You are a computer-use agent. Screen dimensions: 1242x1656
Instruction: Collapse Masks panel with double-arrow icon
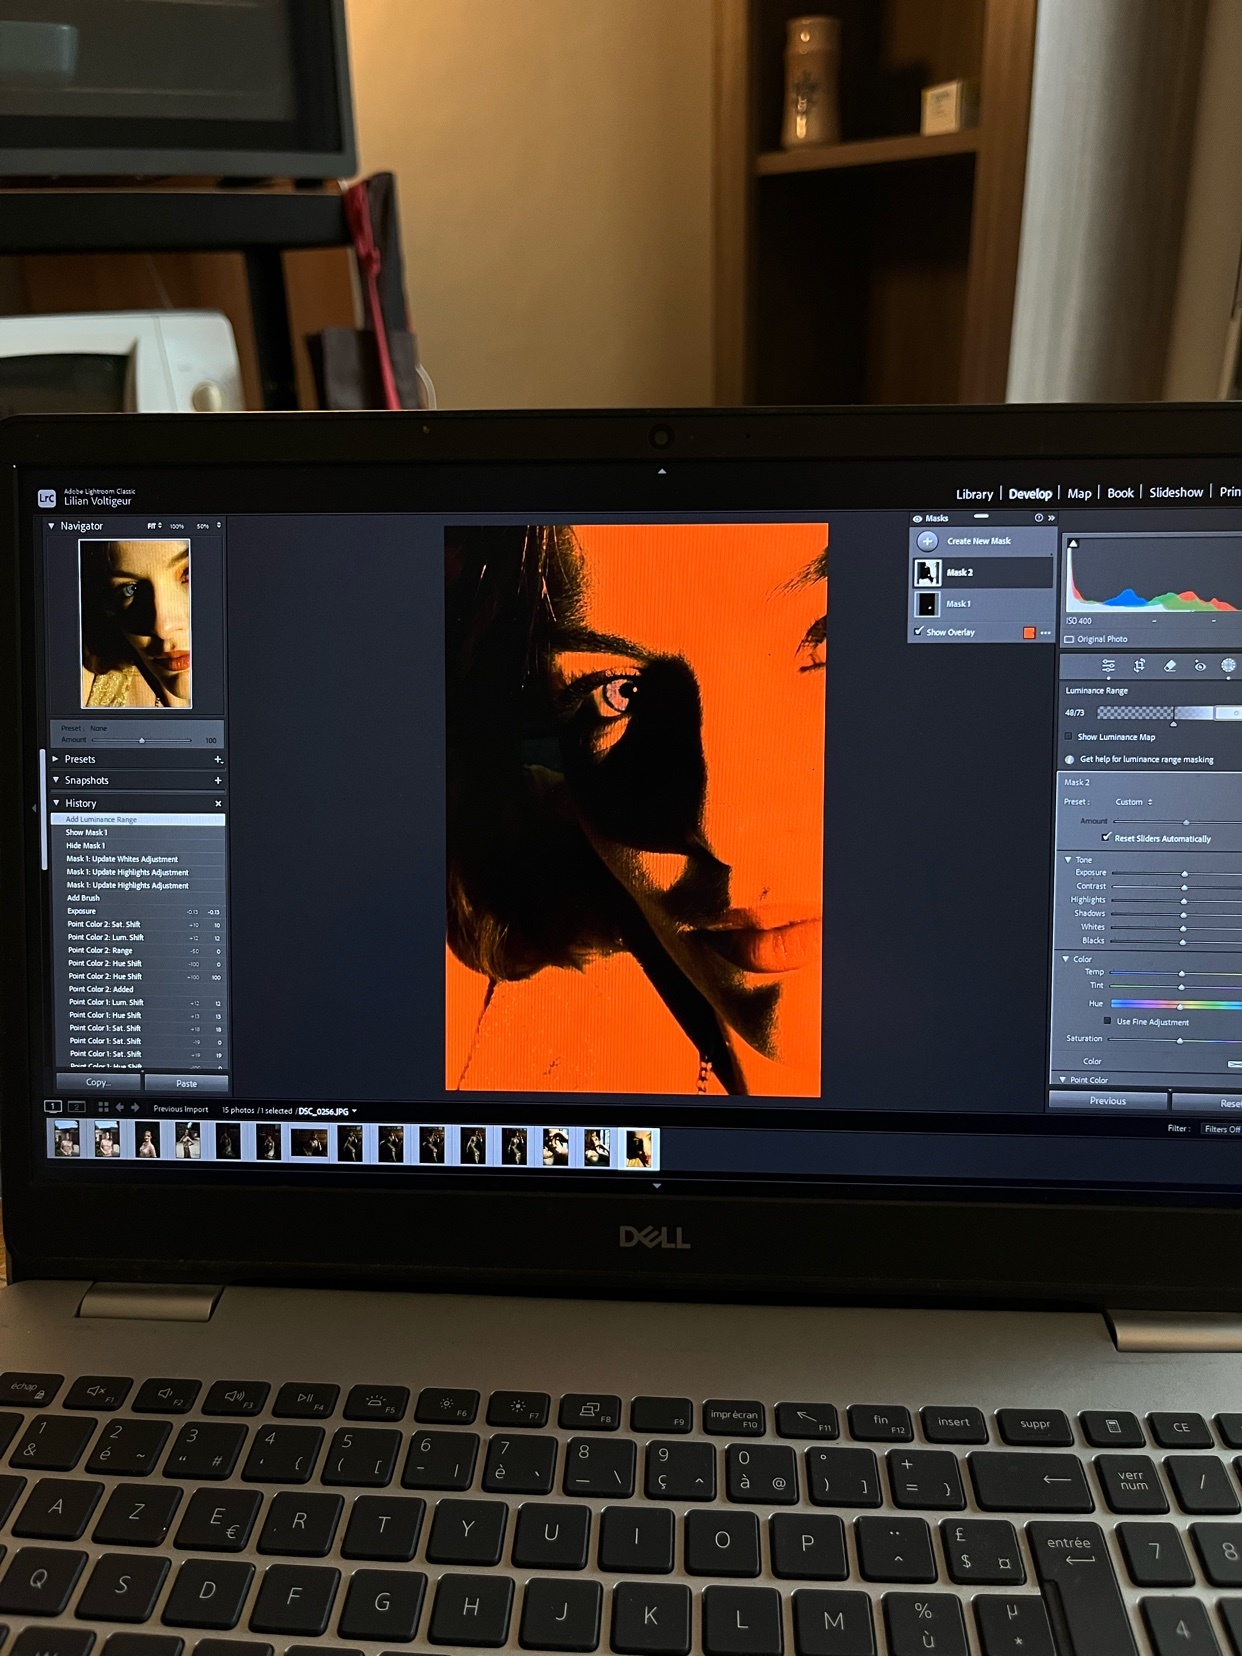[1051, 518]
